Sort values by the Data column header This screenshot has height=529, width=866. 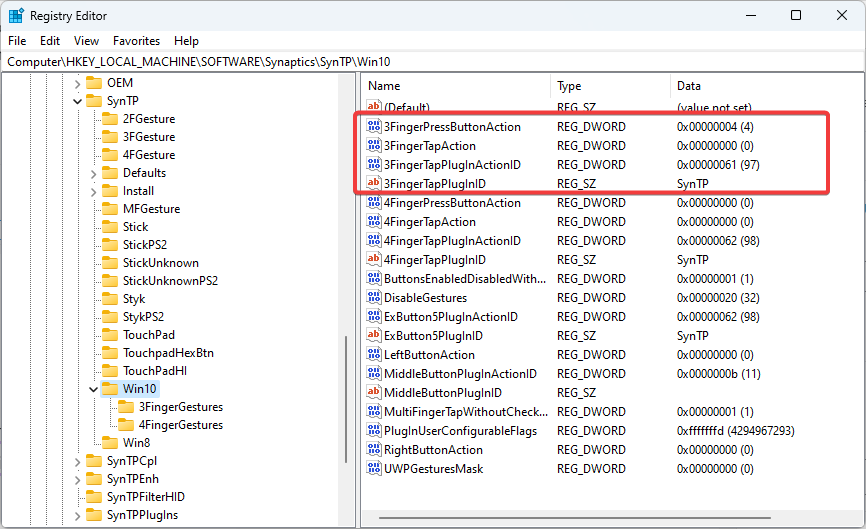766,86
